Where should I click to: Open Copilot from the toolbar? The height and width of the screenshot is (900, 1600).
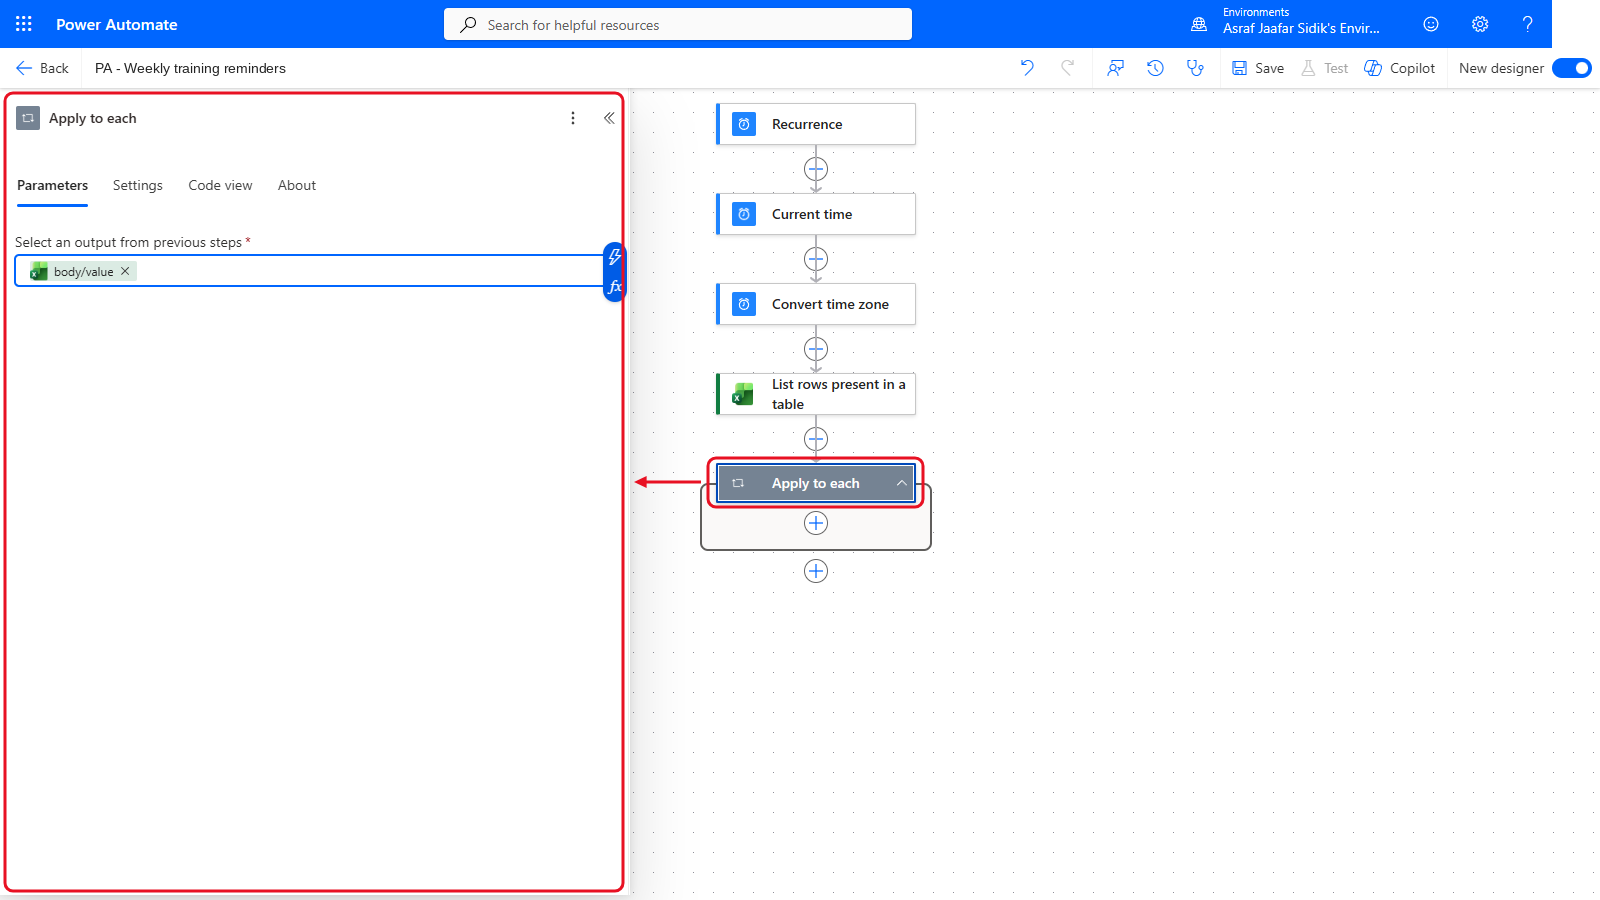(x=1400, y=68)
